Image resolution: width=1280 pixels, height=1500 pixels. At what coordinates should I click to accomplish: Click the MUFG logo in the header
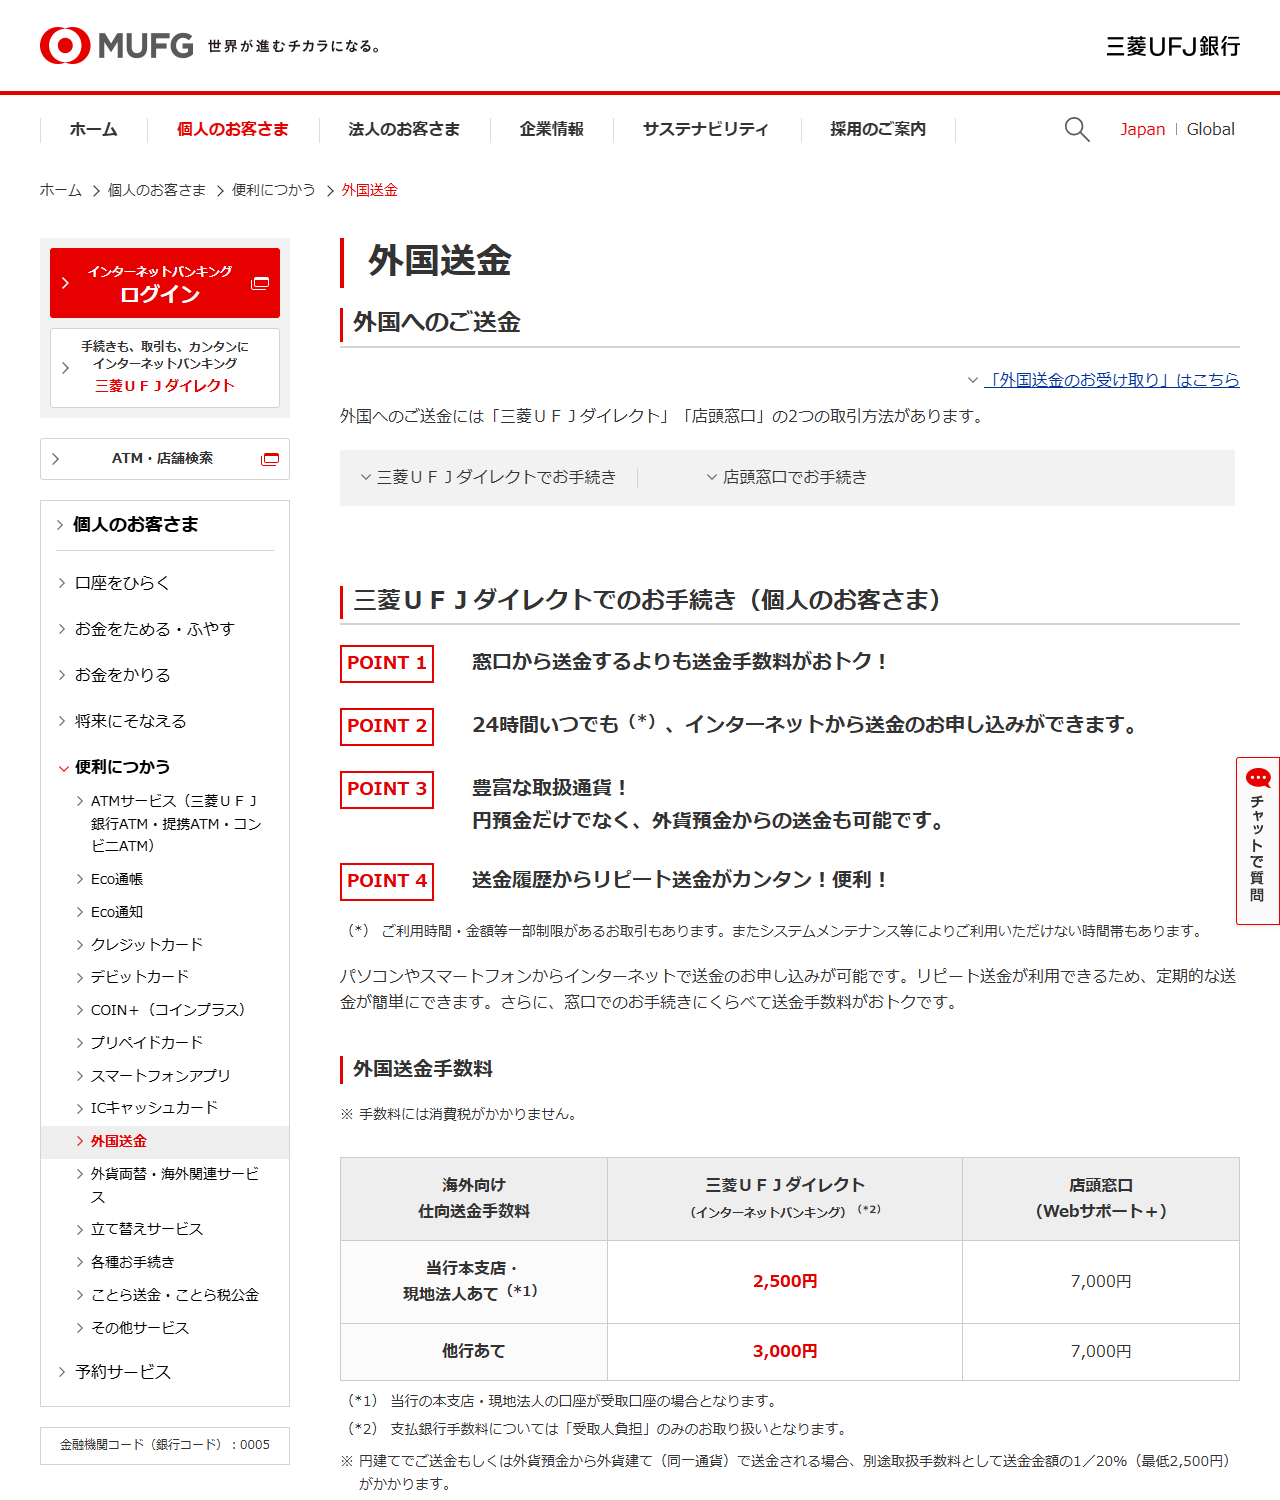click(117, 46)
